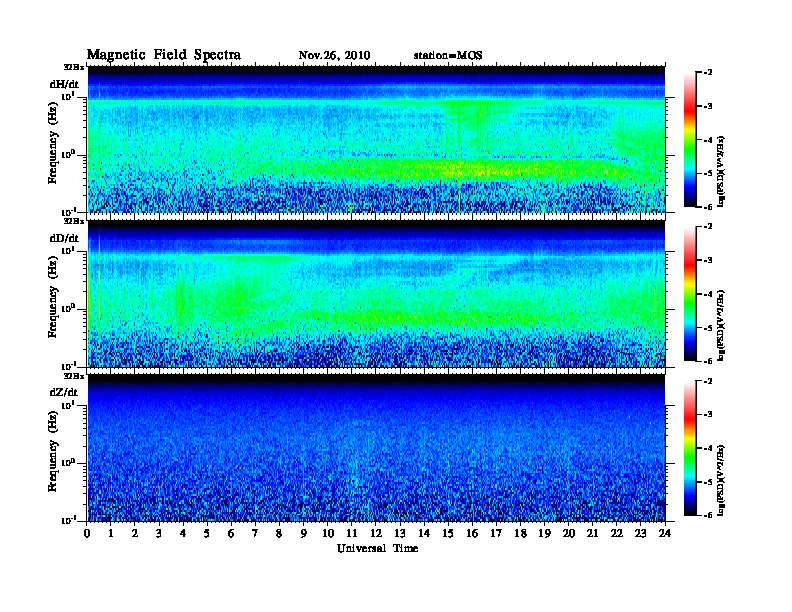Click hour "5" on the time axis
The height and width of the screenshot is (612, 792).
[x=207, y=533]
